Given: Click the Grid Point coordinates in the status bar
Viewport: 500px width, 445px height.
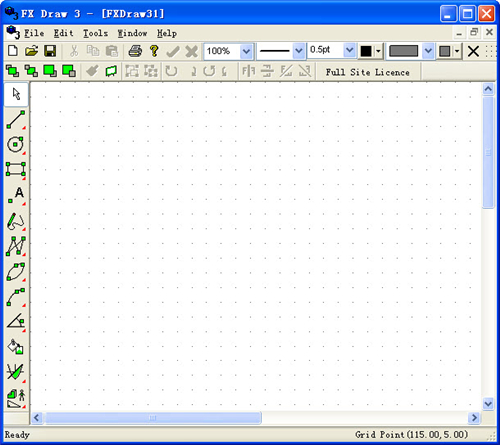Looking at the screenshot, I should click(411, 435).
